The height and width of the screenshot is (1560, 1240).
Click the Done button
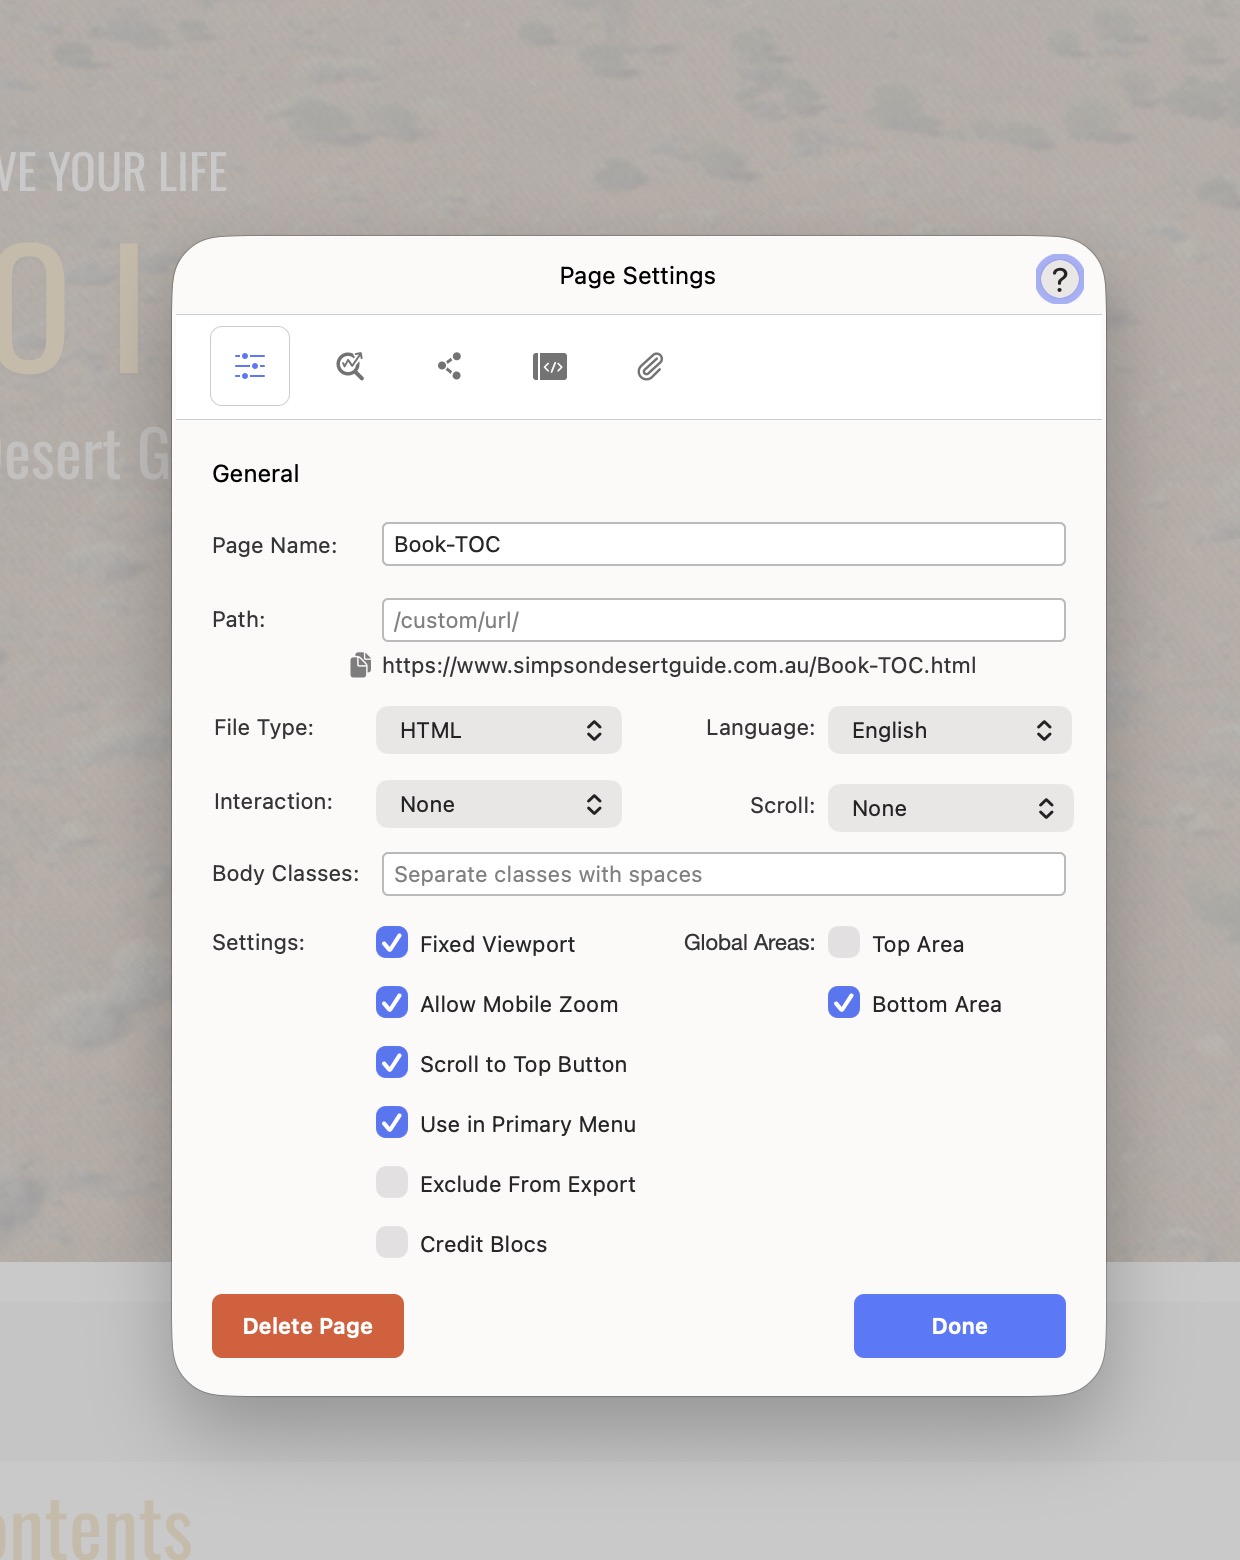[959, 1326]
